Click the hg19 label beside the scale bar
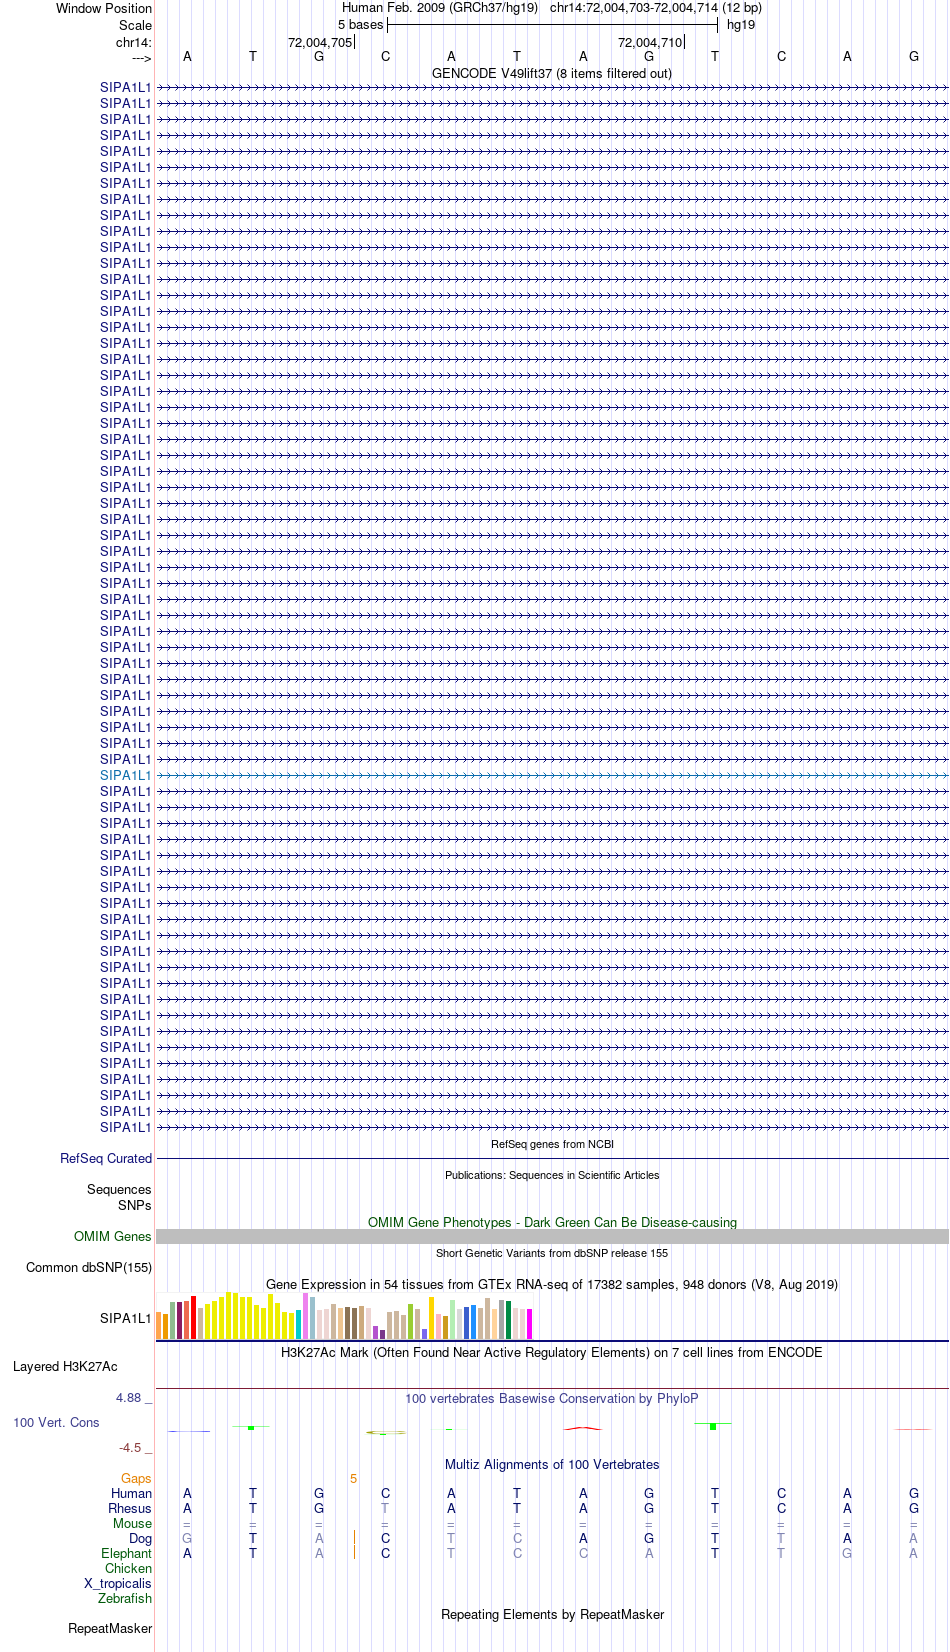This screenshot has width=950, height=1652. (x=741, y=25)
